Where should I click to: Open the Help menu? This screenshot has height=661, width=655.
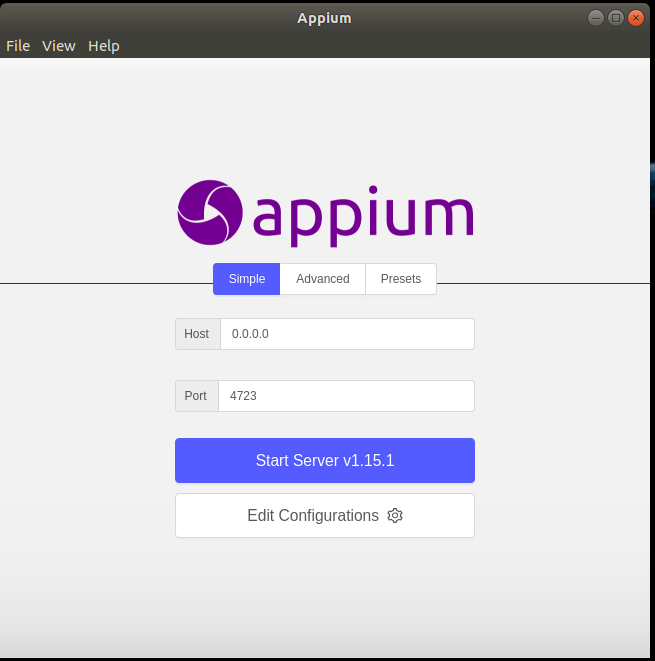click(104, 46)
